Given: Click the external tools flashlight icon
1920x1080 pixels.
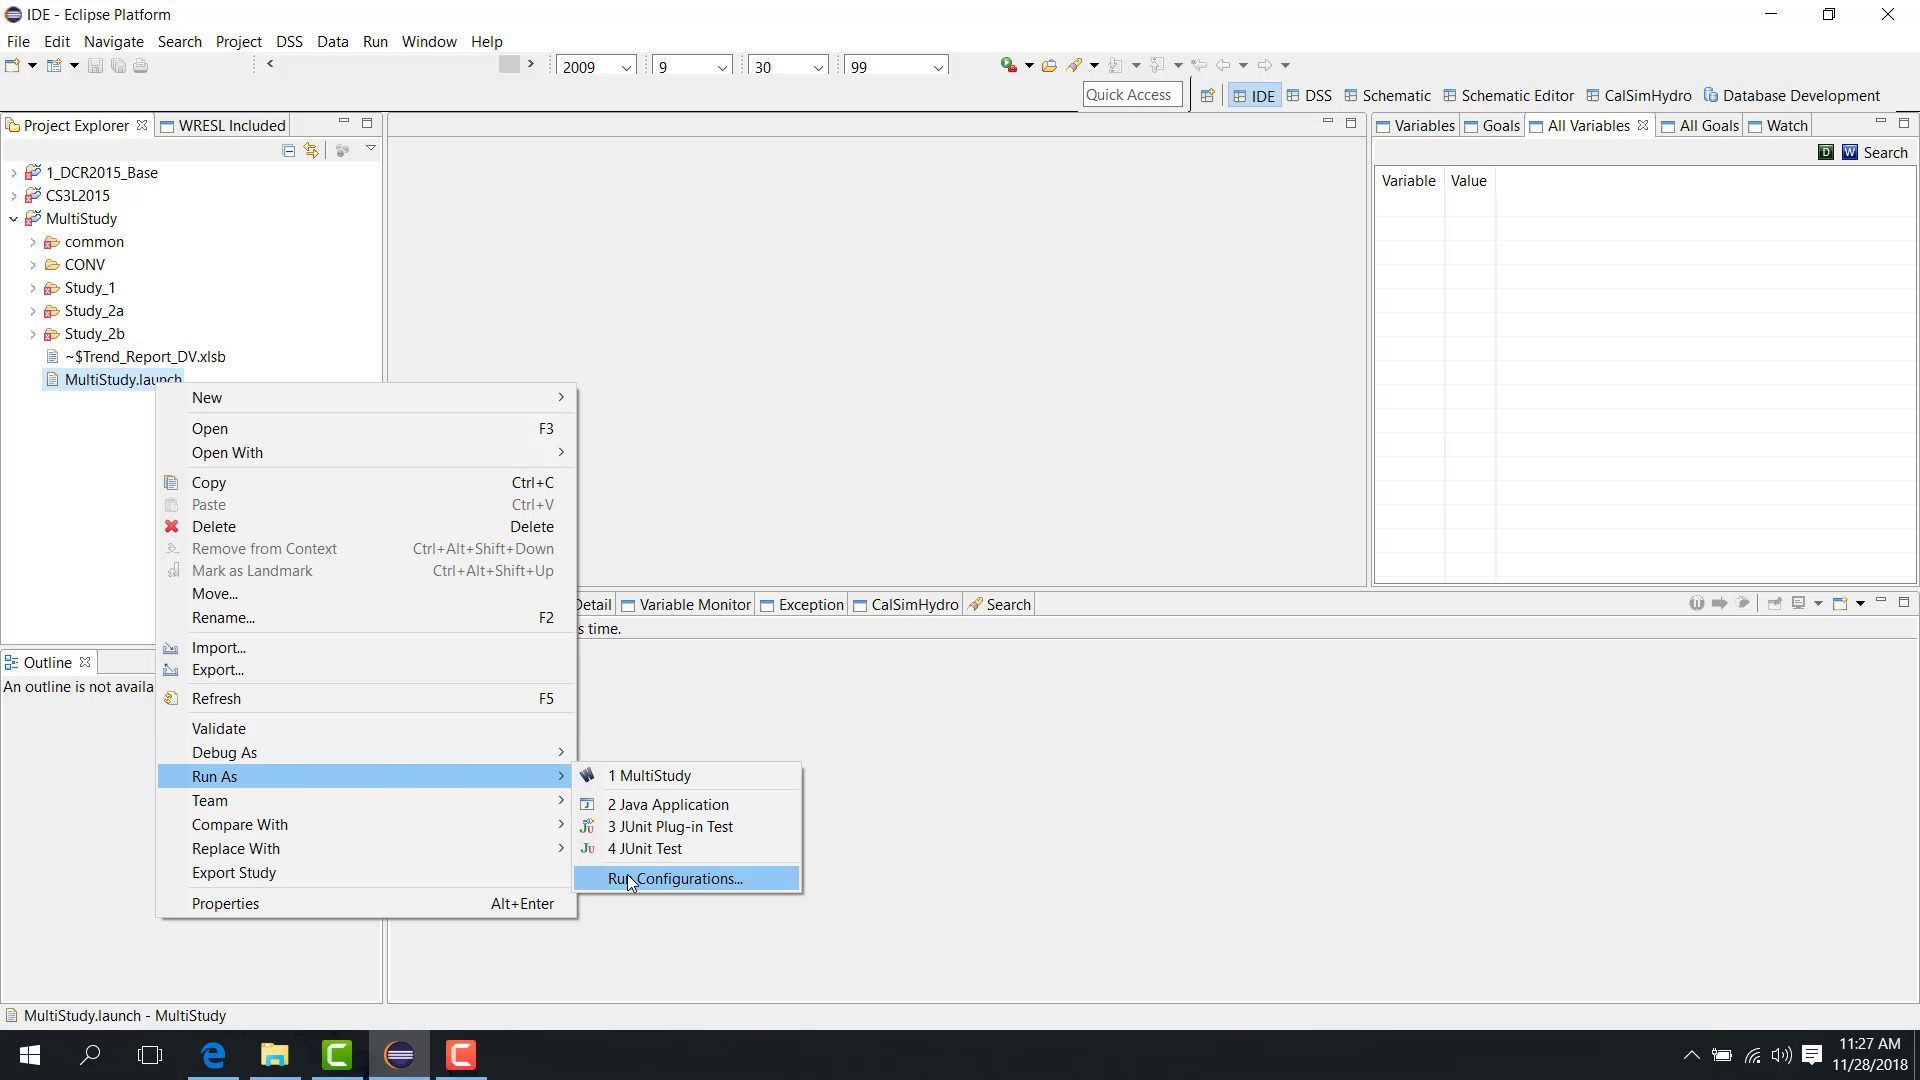Looking at the screenshot, I should pyautogui.click(x=1075, y=65).
